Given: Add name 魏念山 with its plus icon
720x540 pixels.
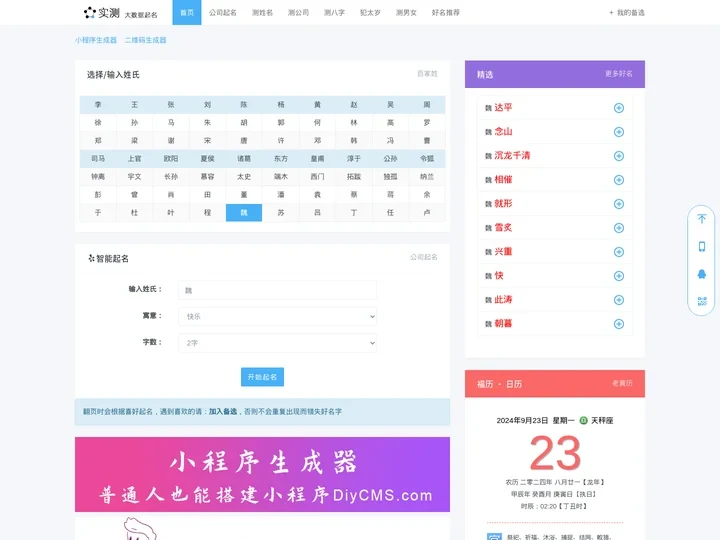Looking at the screenshot, I should [x=619, y=132].
